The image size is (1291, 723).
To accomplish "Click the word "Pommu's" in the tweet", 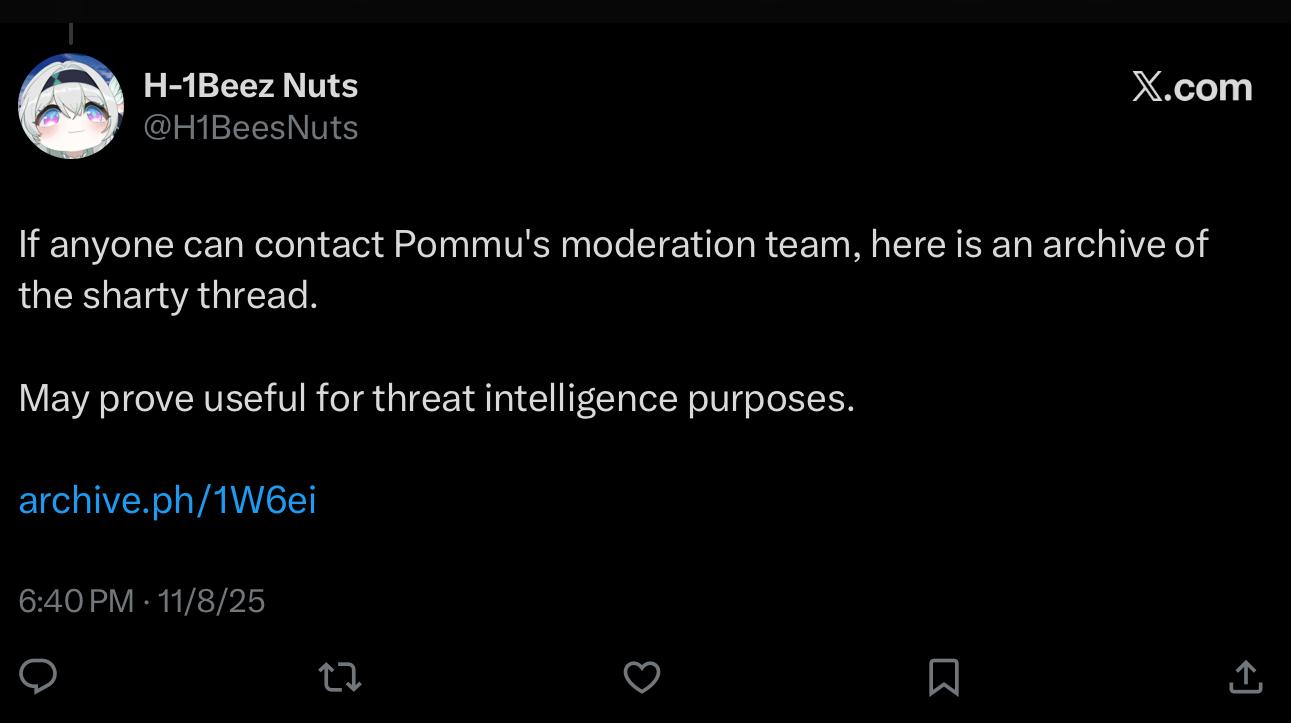I will pyautogui.click(x=472, y=245).
